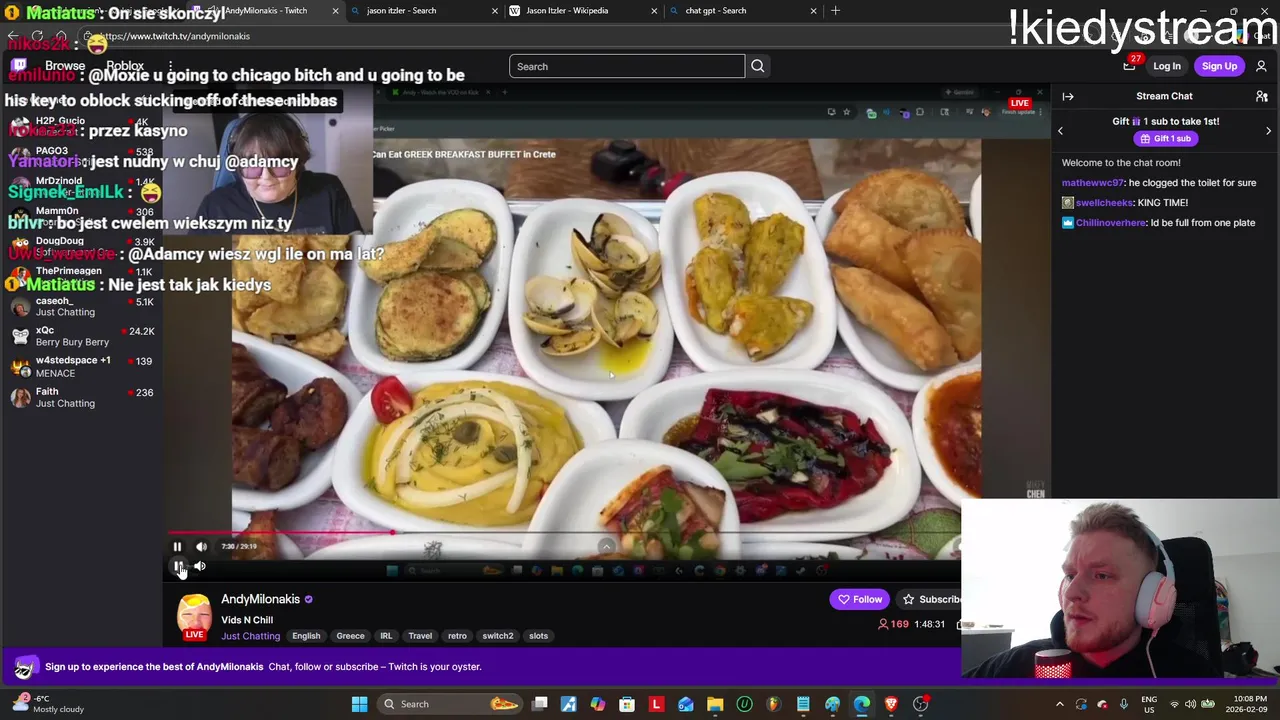This screenshot has width=1280, height=720.
Task: Select the English tag
Action: 306,636
